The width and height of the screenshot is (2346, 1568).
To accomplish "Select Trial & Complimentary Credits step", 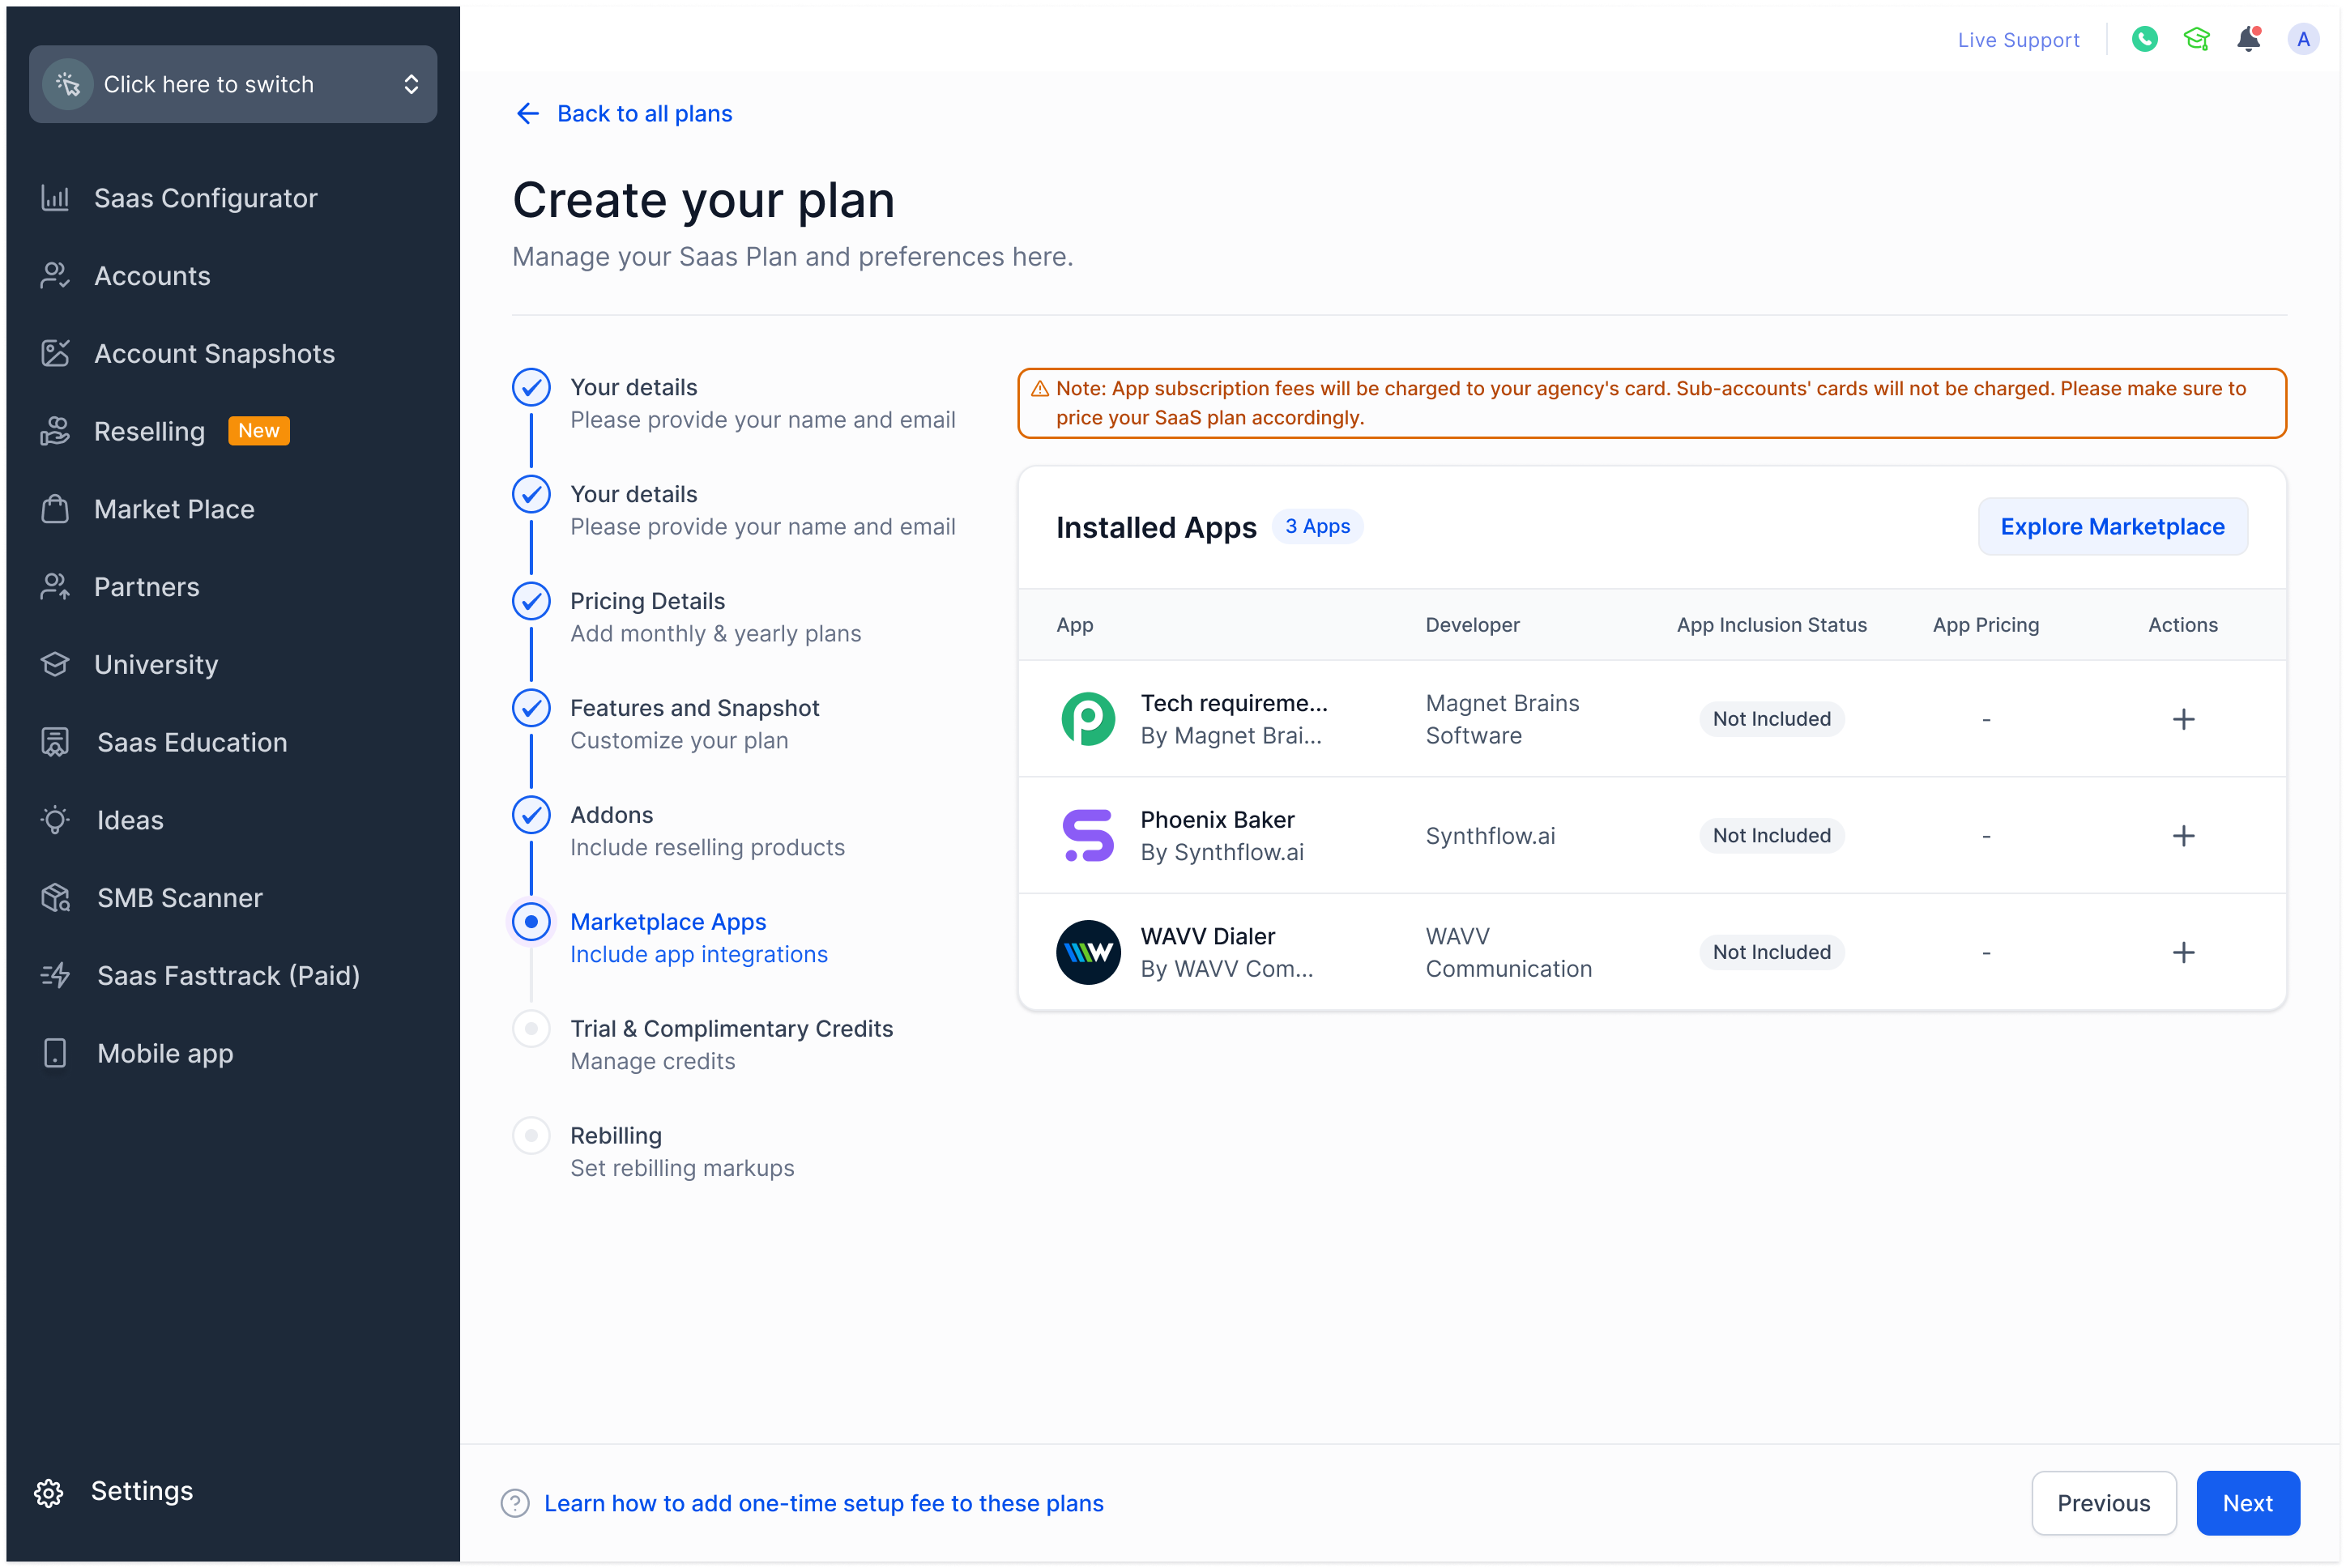I will pyautogui.click(x=731, y=1029).
